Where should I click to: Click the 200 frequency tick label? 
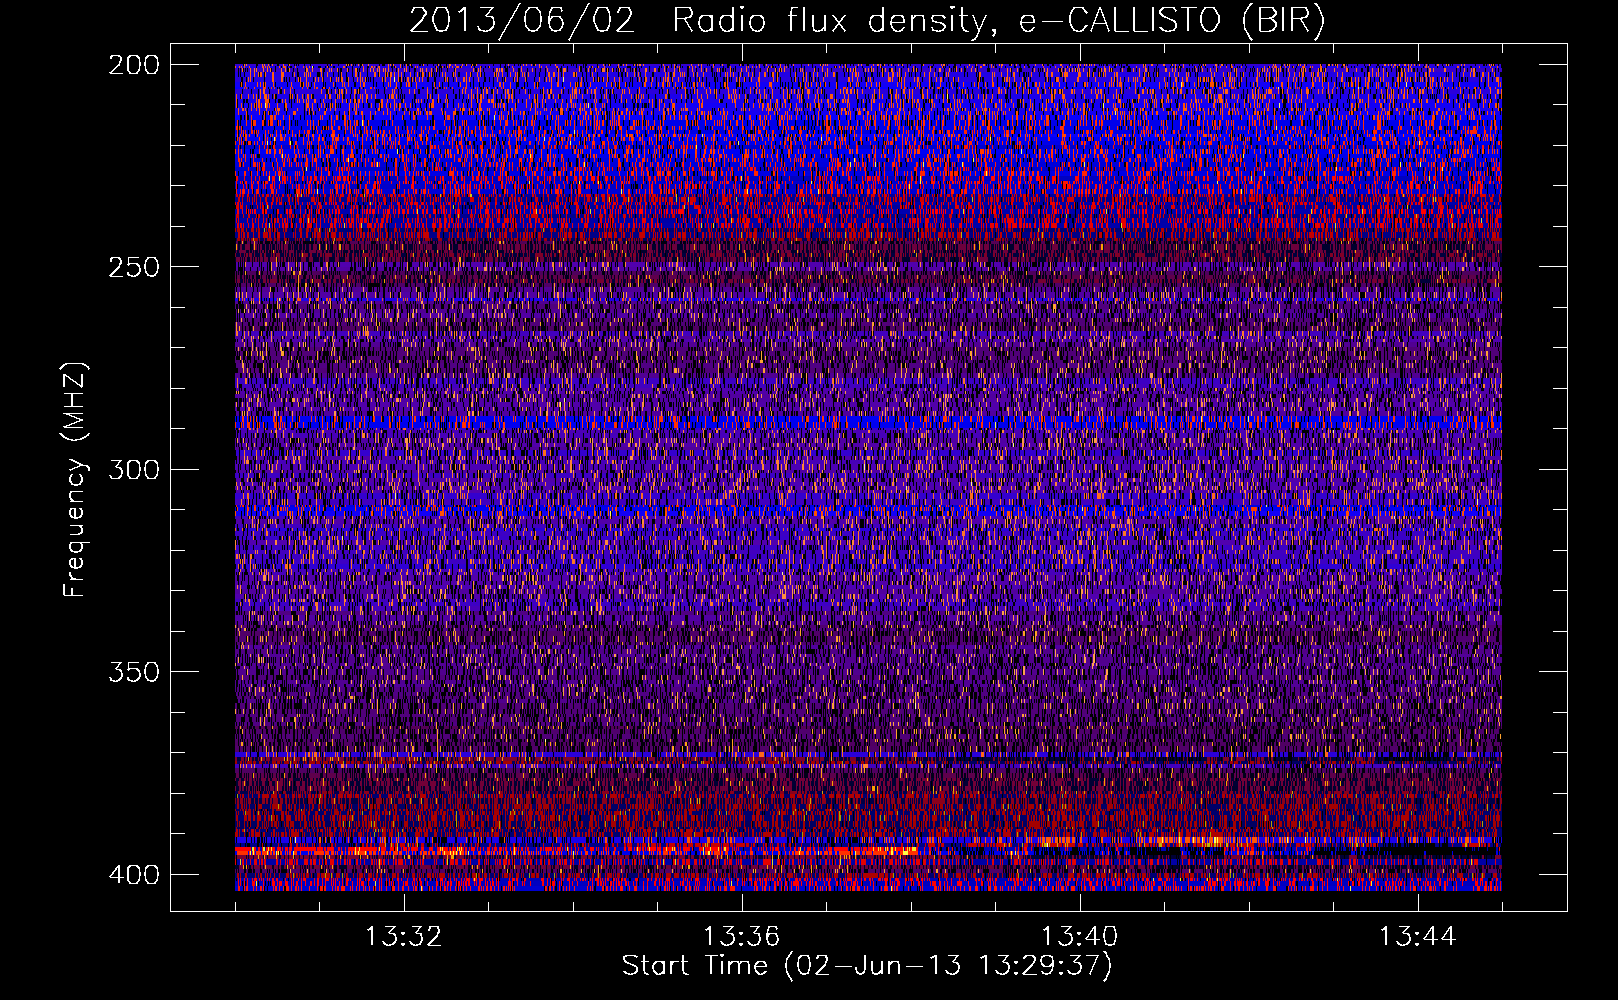pyautogui.click(x=133, y=65)
